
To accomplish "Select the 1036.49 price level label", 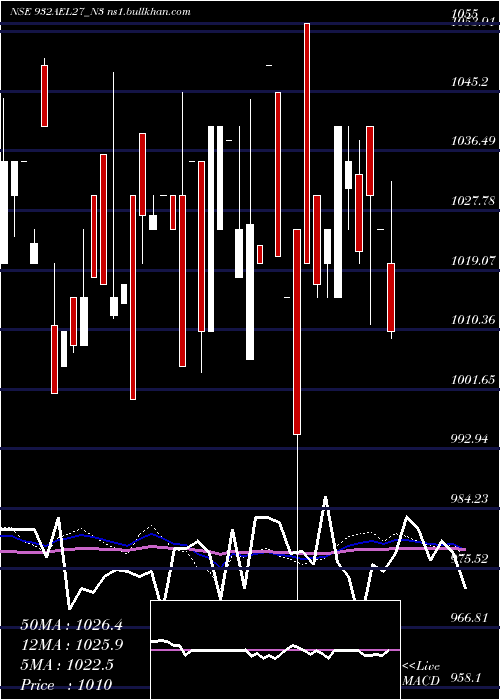I will [x=473, y=141].
